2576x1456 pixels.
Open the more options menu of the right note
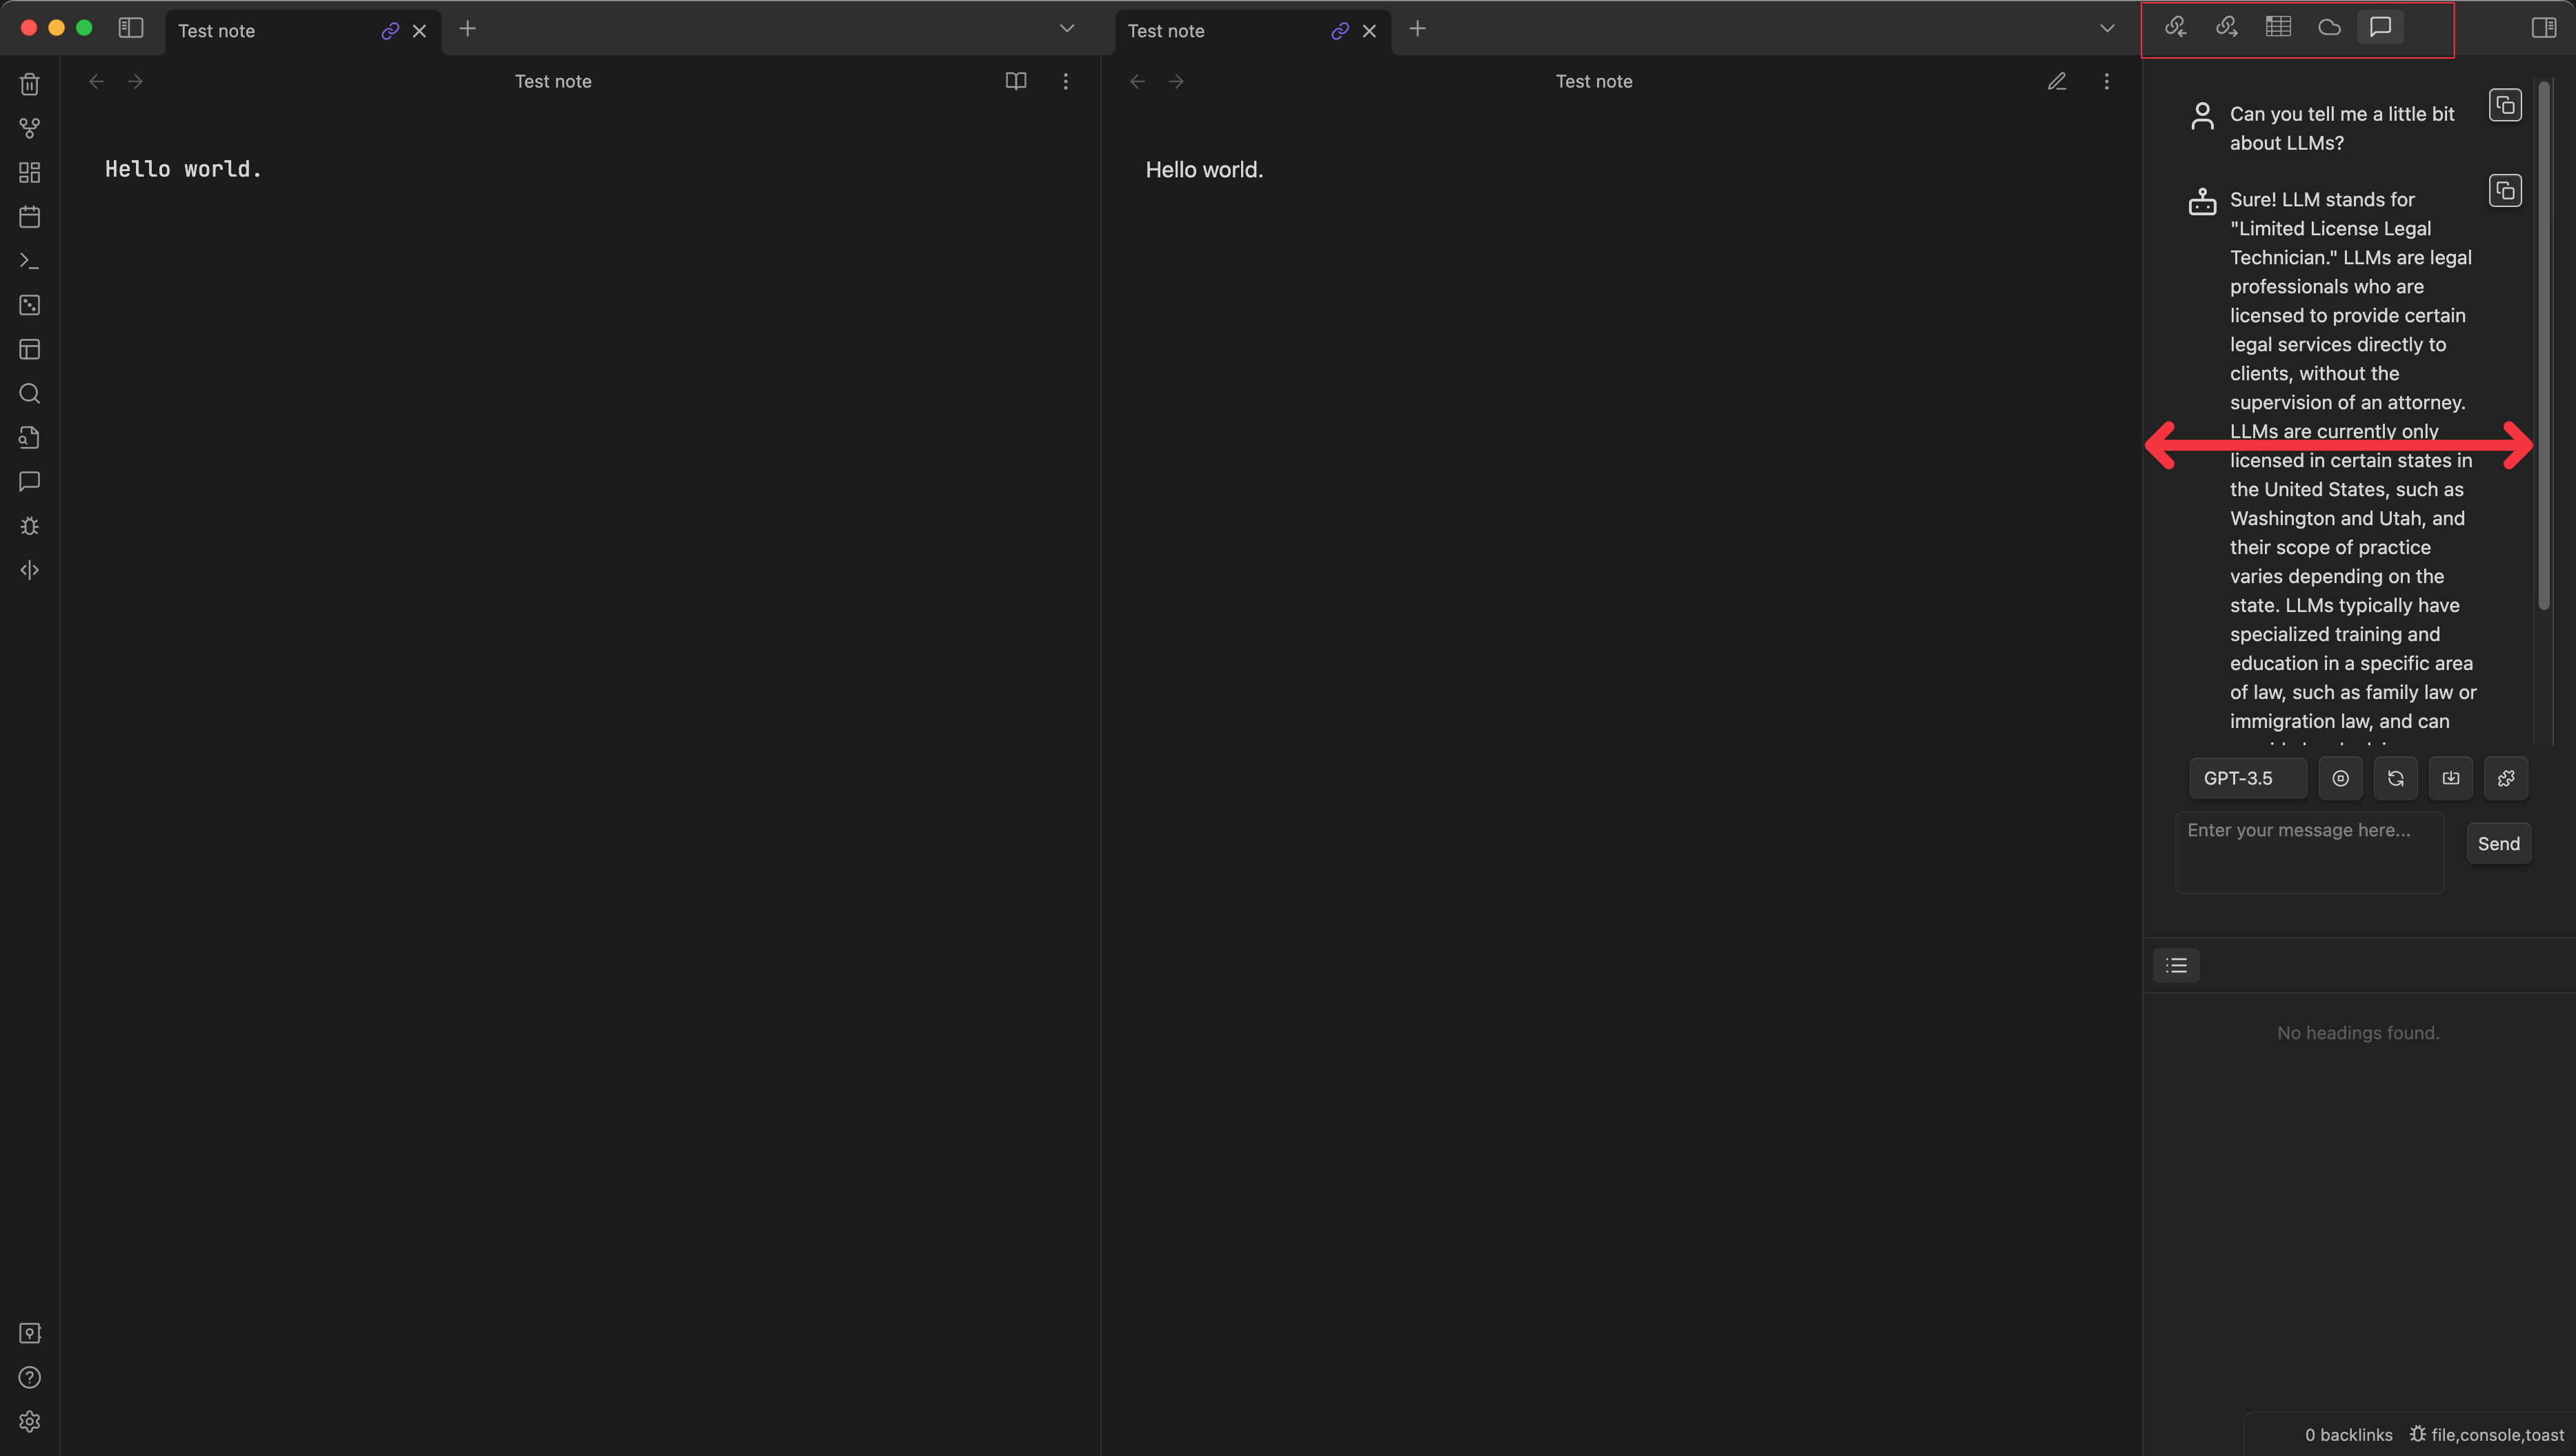click(2106, 81)
